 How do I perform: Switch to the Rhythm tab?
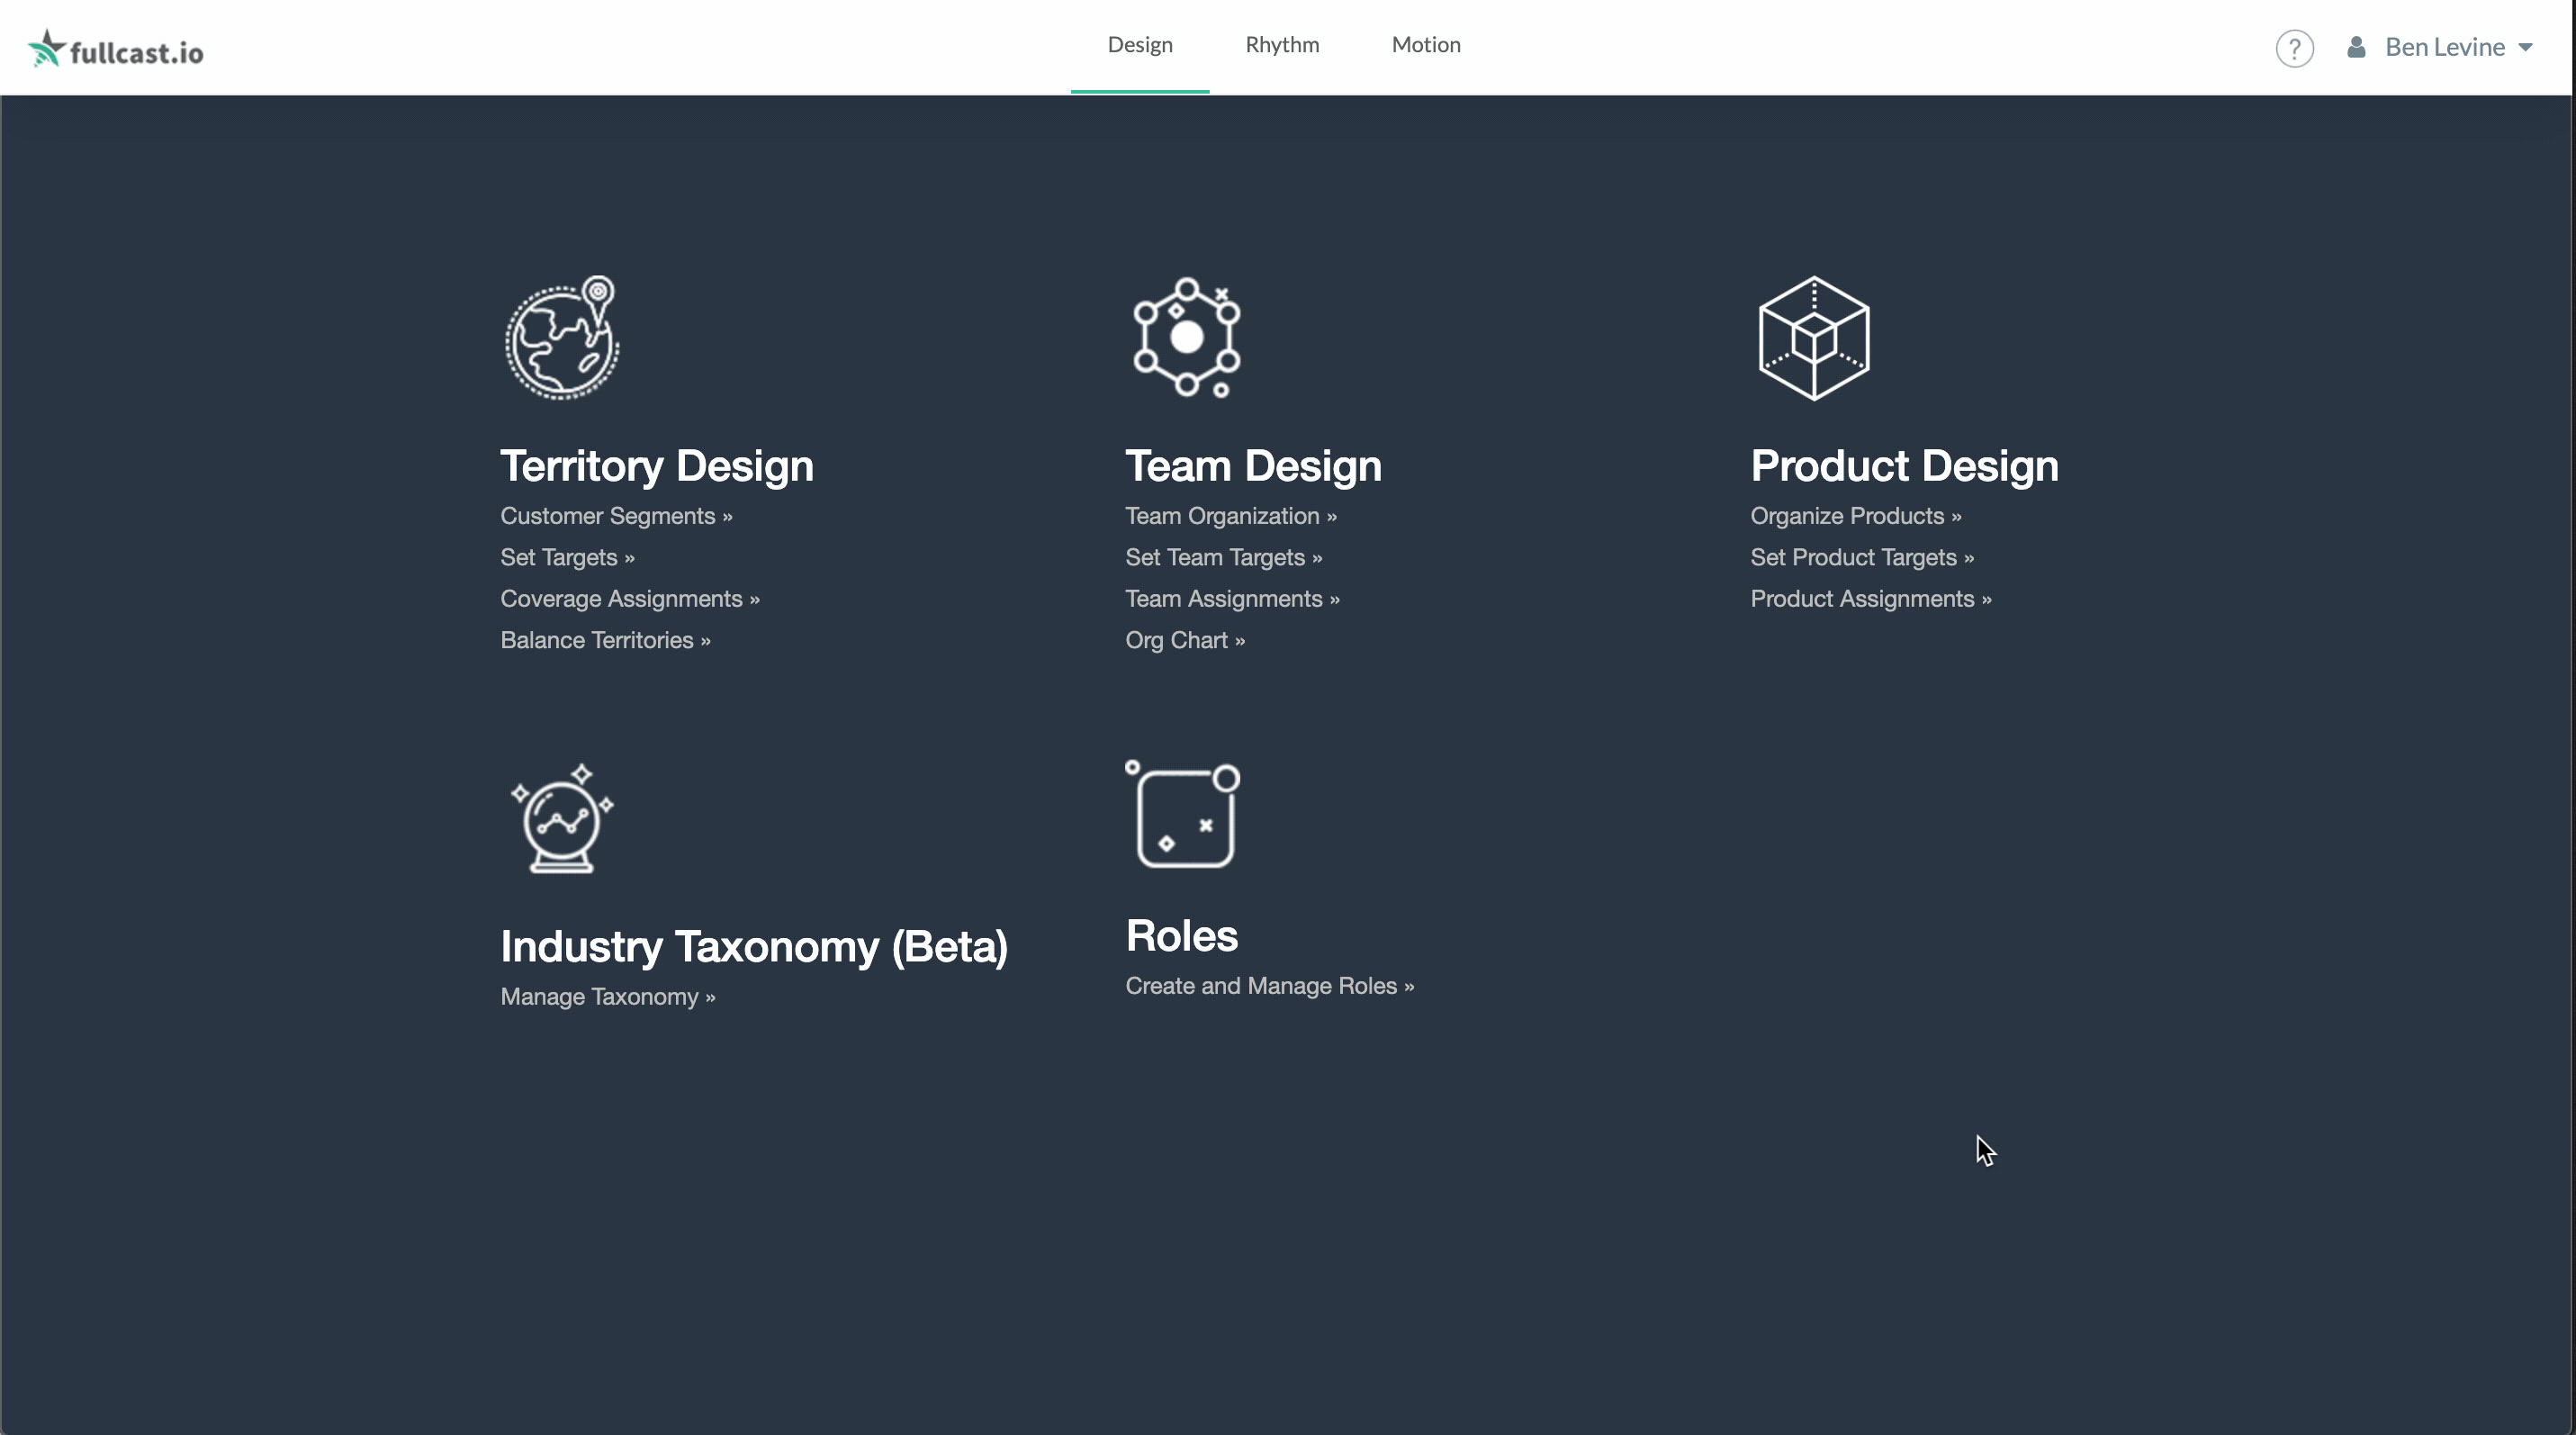tap(1282, 45)
